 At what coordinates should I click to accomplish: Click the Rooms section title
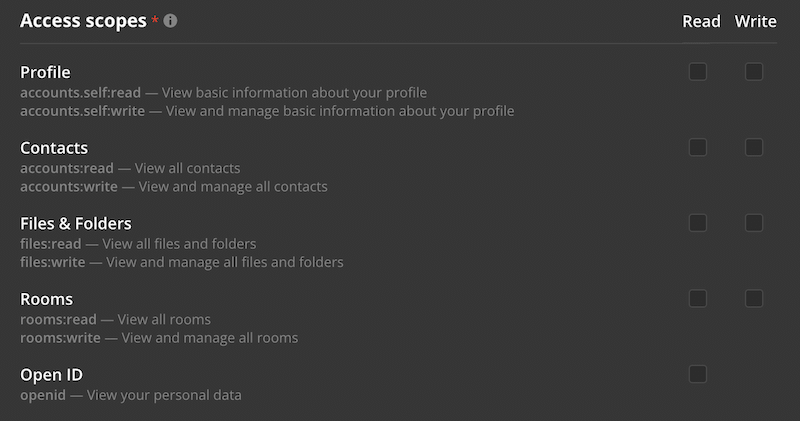[47, 299]
